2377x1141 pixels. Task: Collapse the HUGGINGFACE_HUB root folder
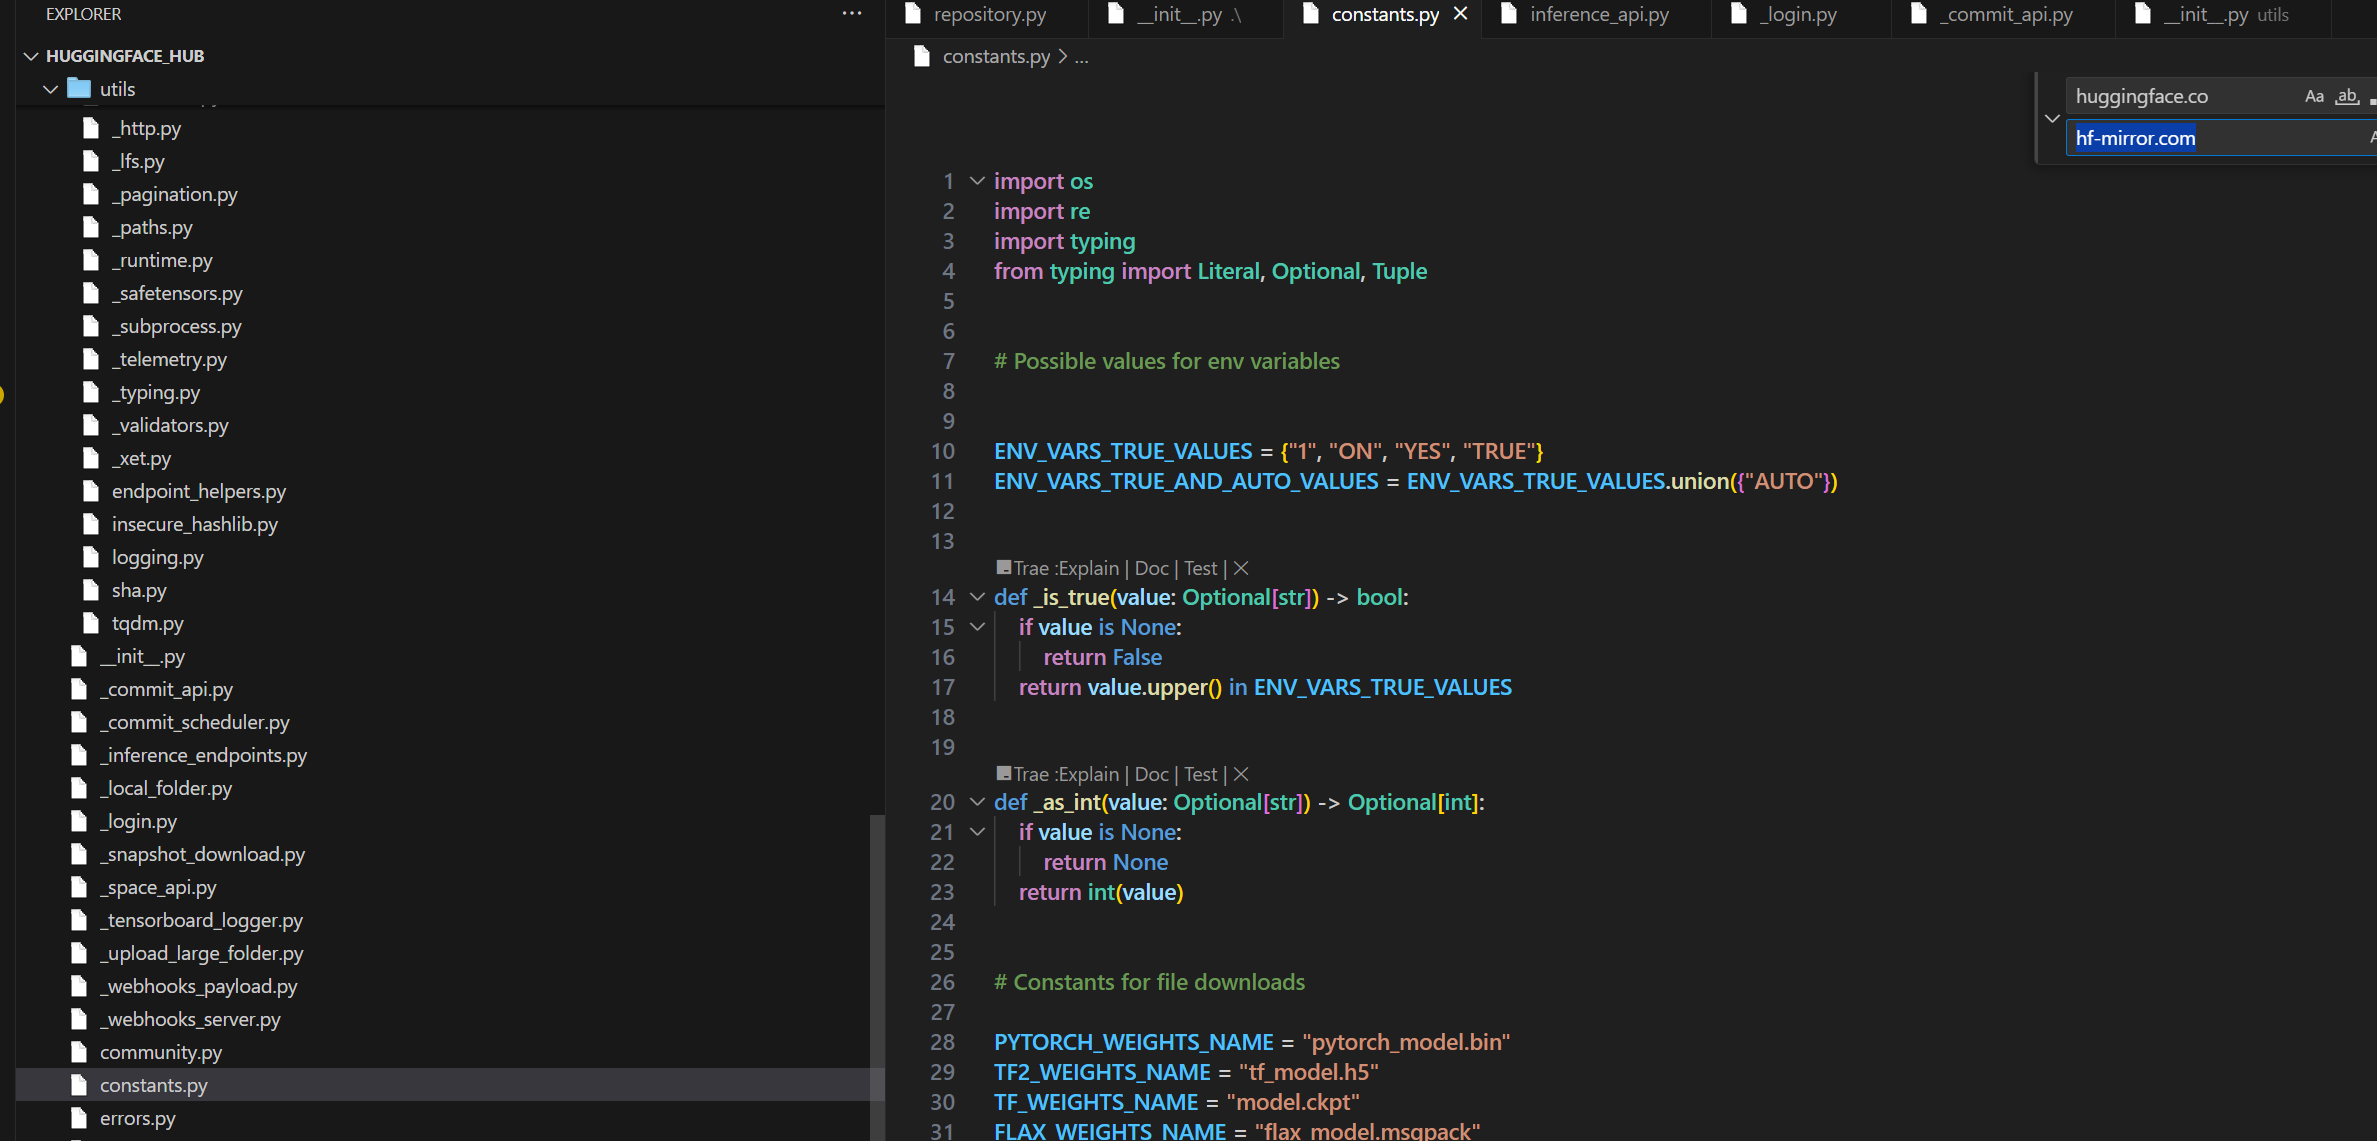click(x=31, y=56)
